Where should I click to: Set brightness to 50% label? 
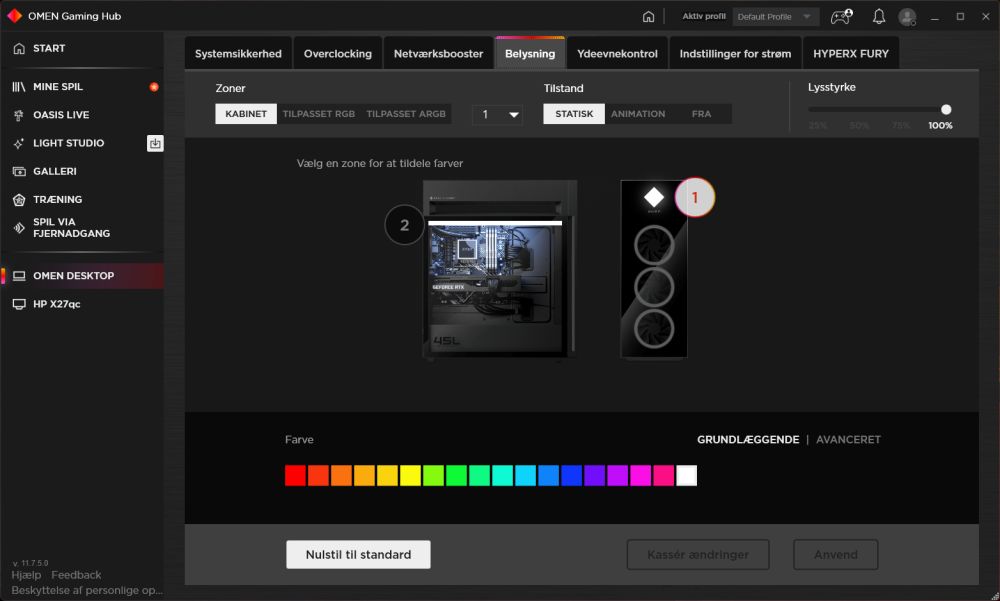[859, 126]
